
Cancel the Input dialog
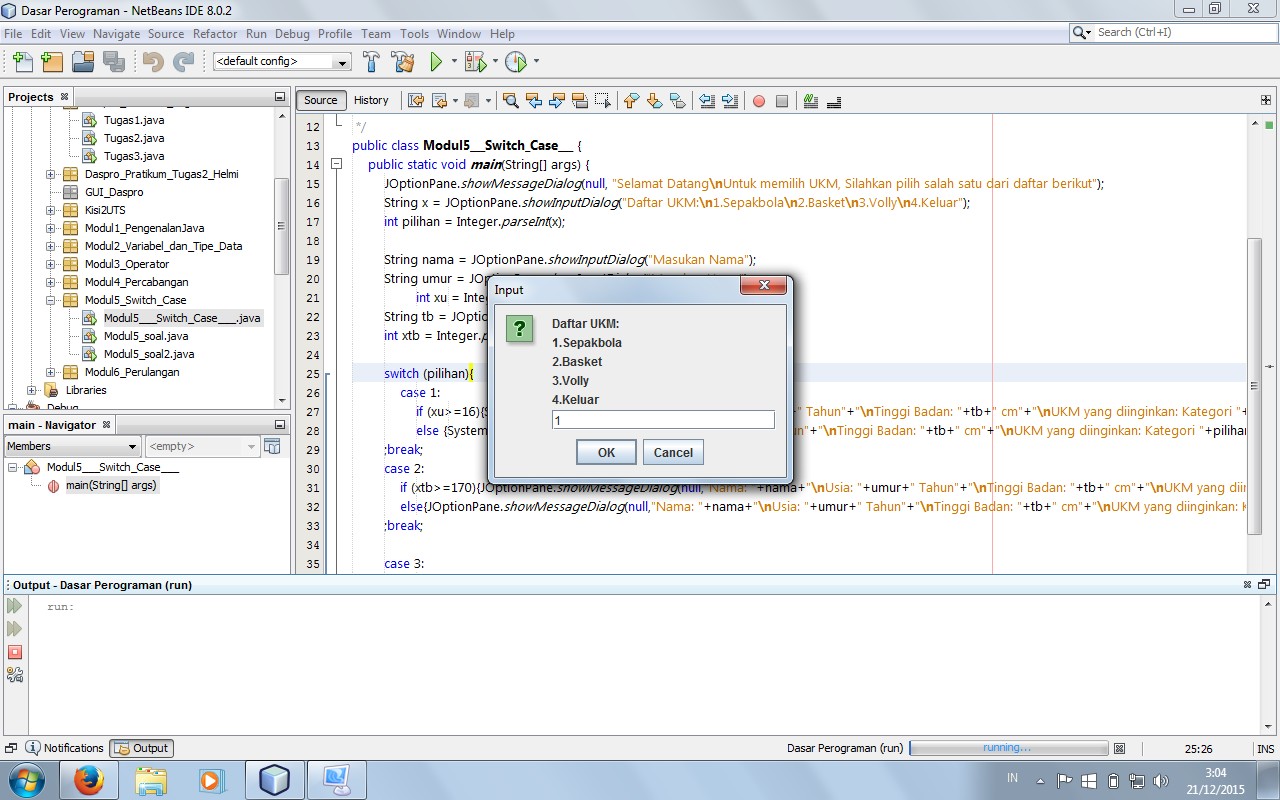pyautogui.click(x=673, y=452)
